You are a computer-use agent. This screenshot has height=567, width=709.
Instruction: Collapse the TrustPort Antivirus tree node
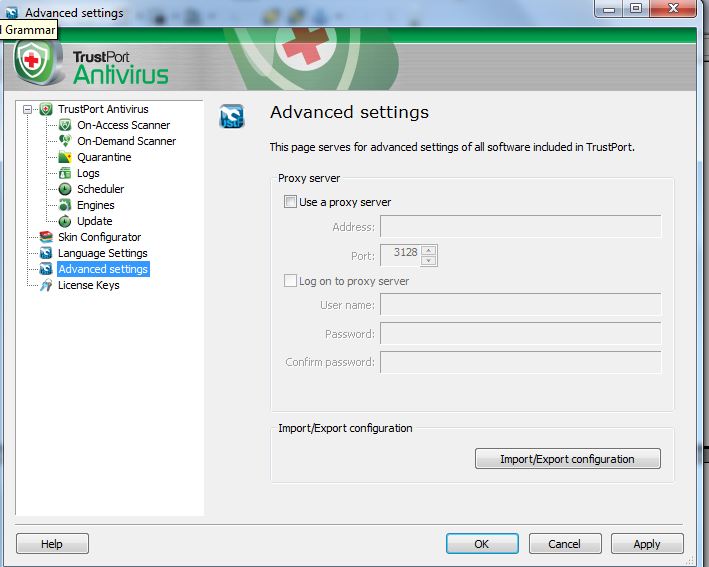27,109
